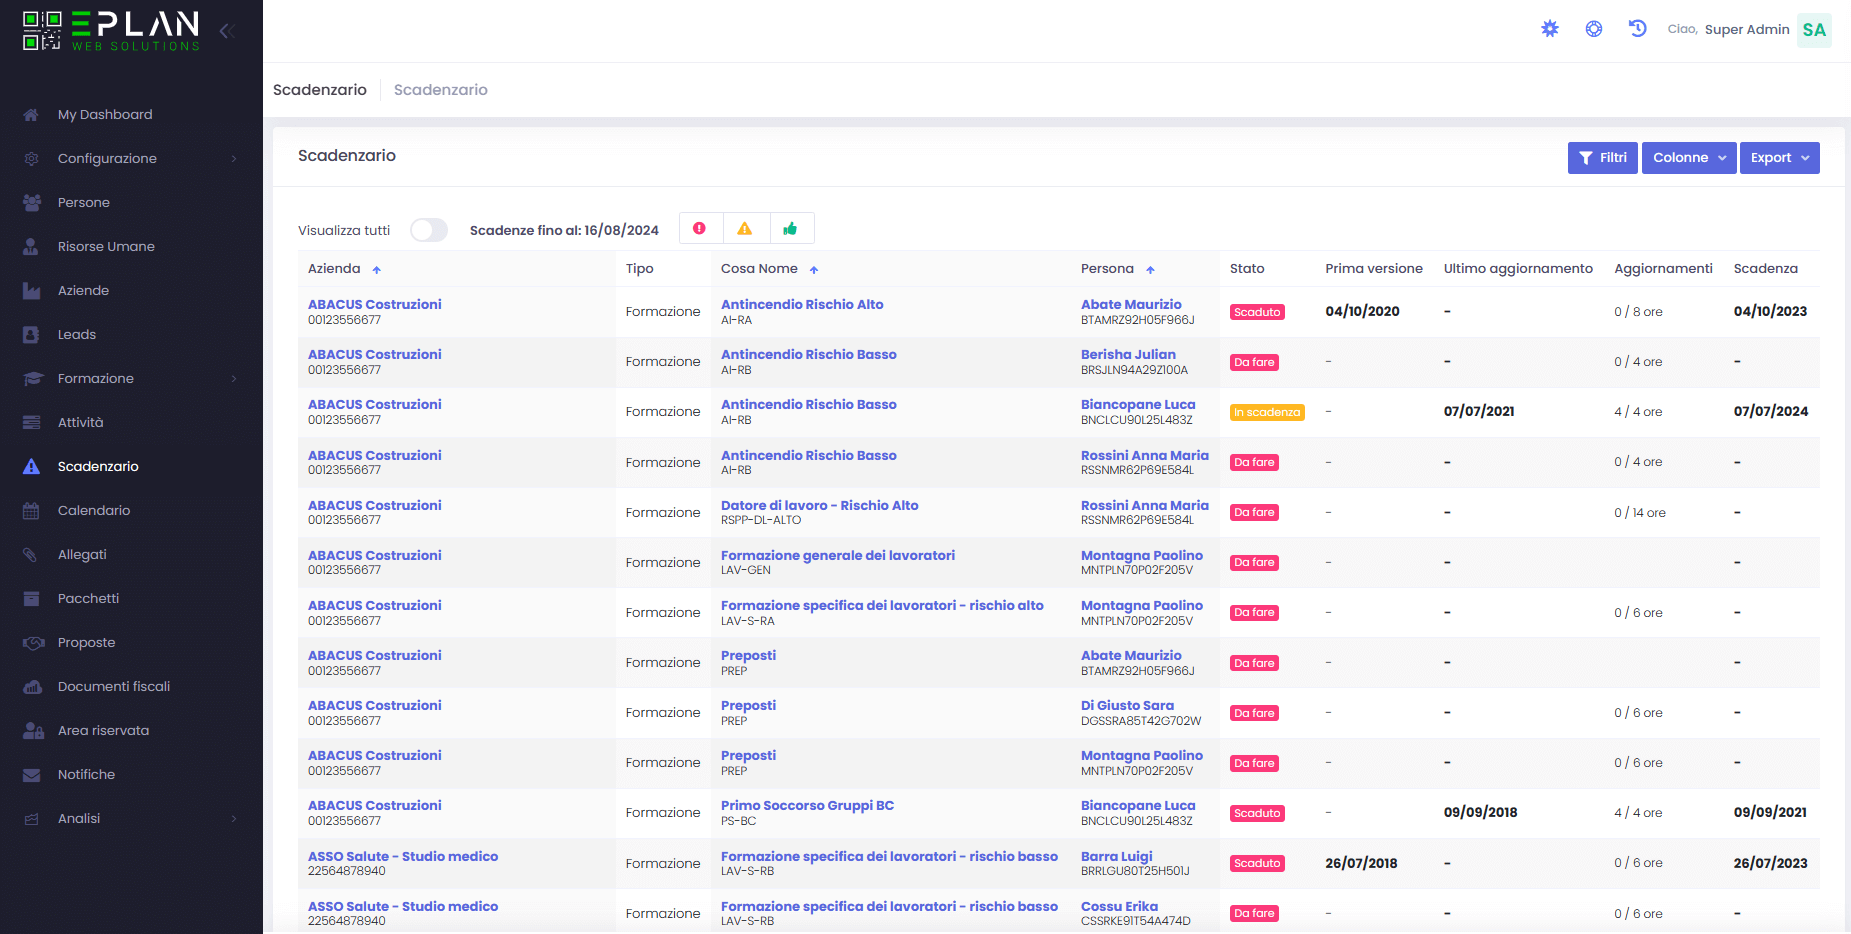Image resolution: width=1851 pixels, height=934 pixels.
Task: Filter by green thumbs-up icon
Action: [791, 229]
